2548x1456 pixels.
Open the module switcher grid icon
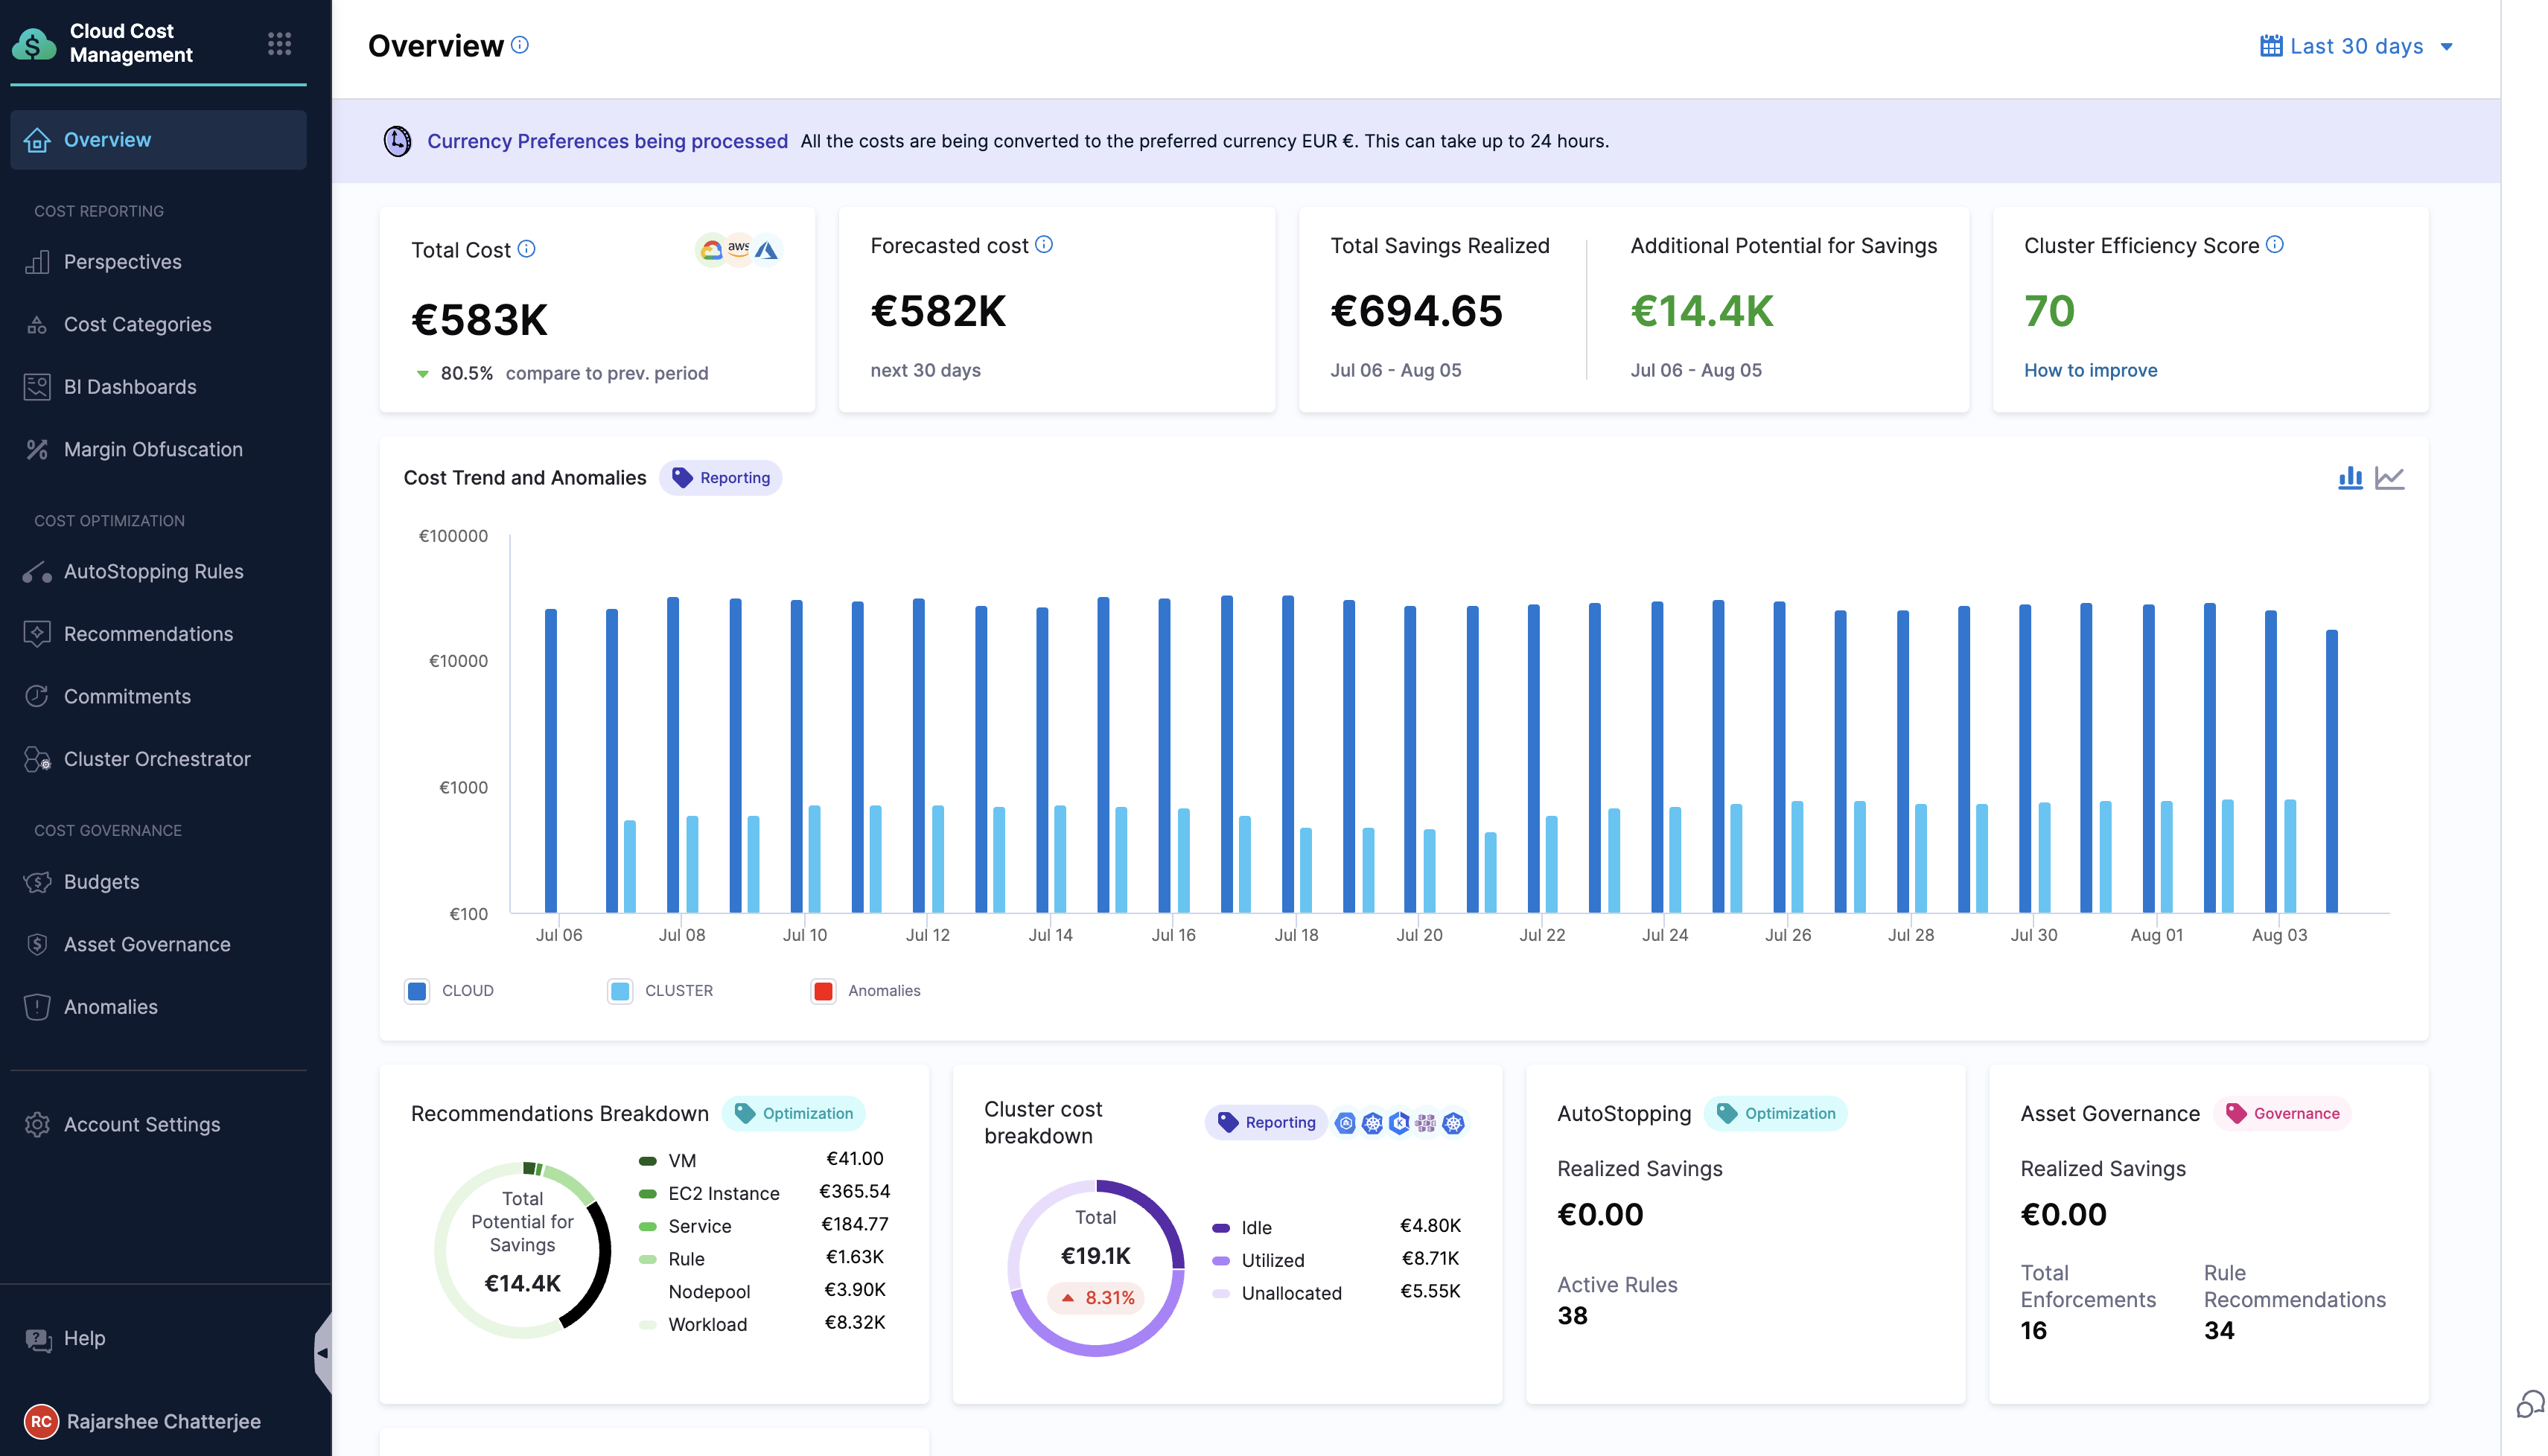coord(279,43)
